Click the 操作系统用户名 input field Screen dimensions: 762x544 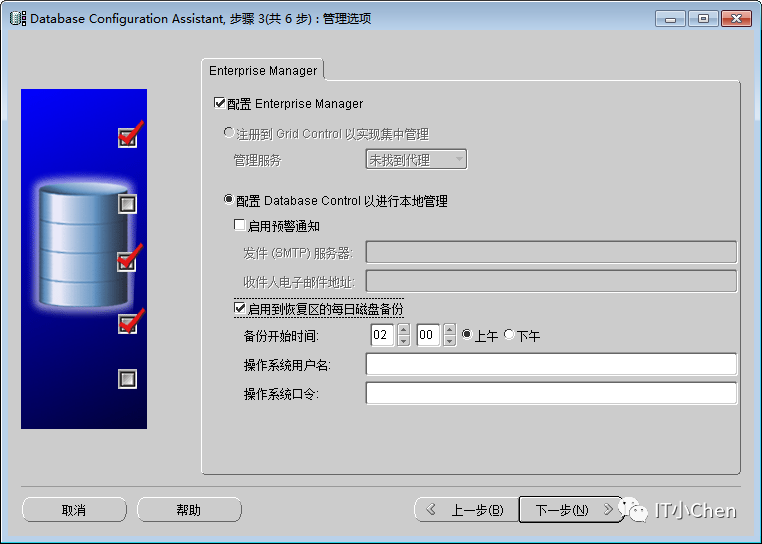[x=551, y=364]
